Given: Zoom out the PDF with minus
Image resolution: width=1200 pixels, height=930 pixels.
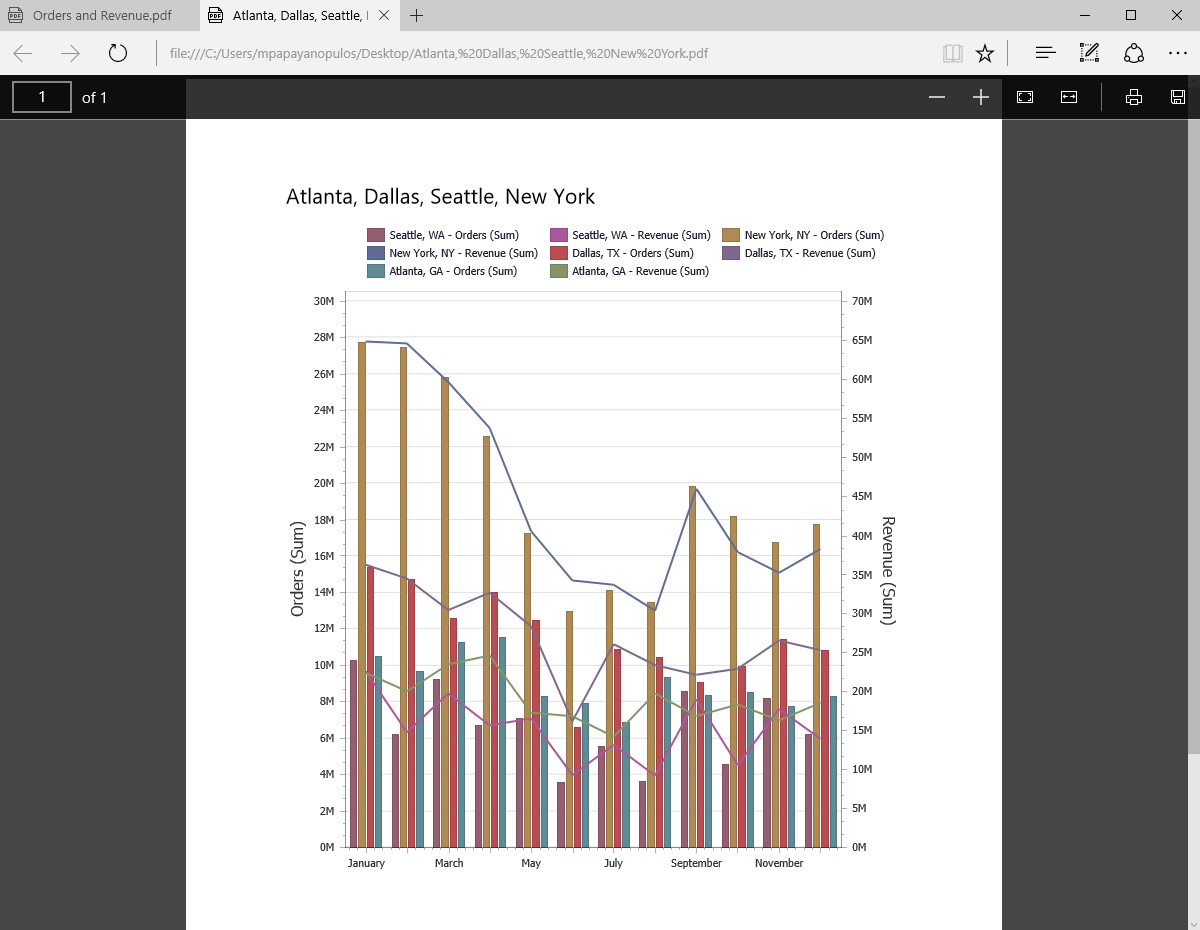Looking at the screenshot, I should (937, 97).
